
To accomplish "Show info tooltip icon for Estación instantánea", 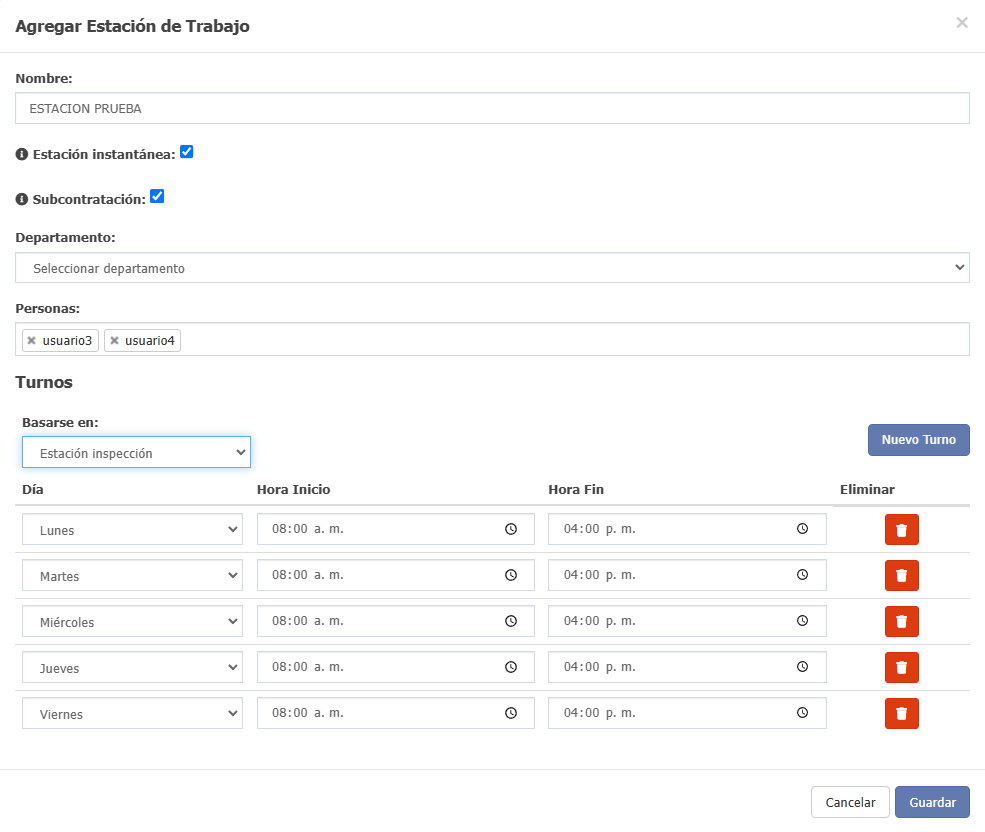I will tap(22, 154).
